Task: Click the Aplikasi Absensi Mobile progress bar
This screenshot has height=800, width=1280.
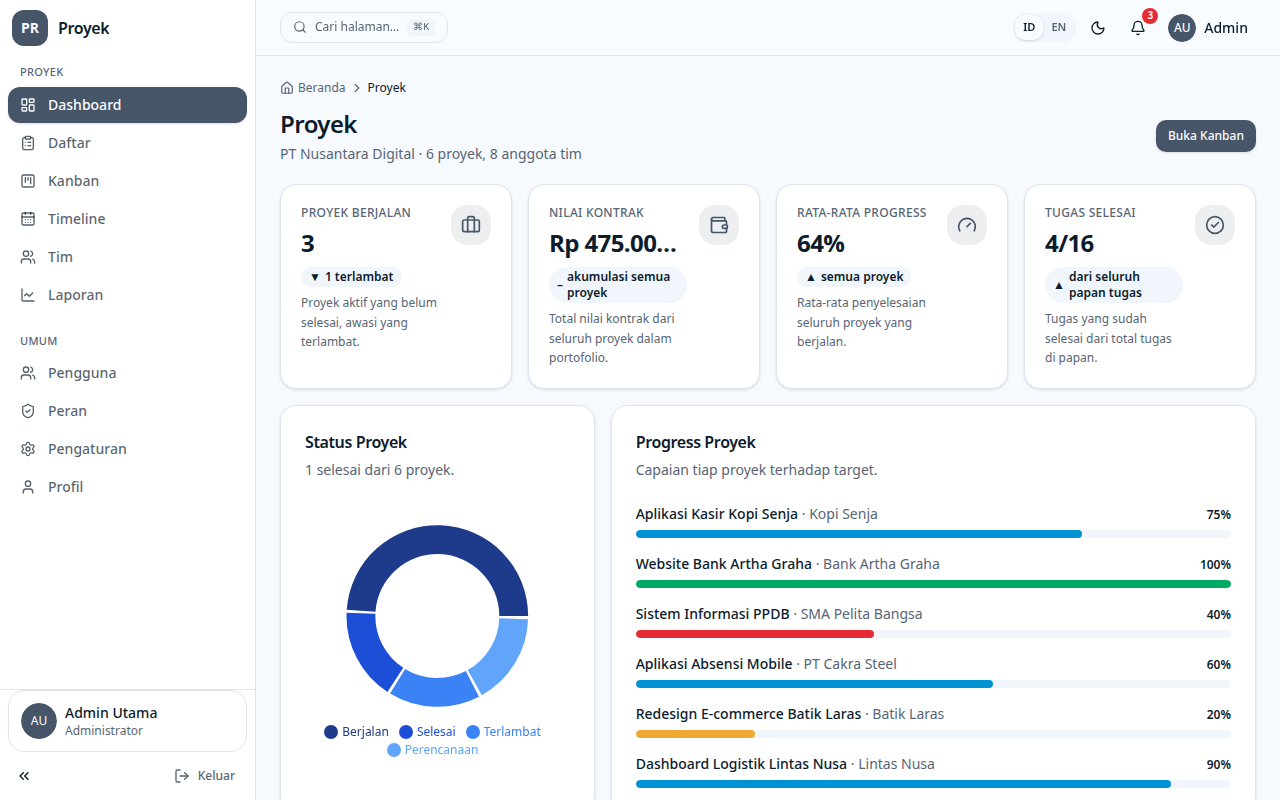Action: point(933,684)
